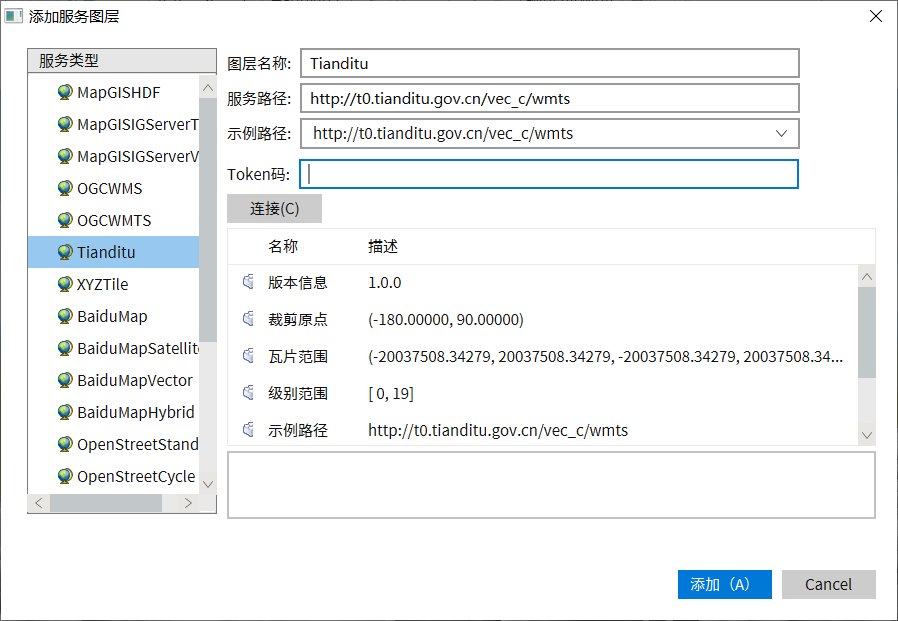Click the 添加 (A) button
The height and width of the screenshot is (621, 898).
tap(724, 584)
